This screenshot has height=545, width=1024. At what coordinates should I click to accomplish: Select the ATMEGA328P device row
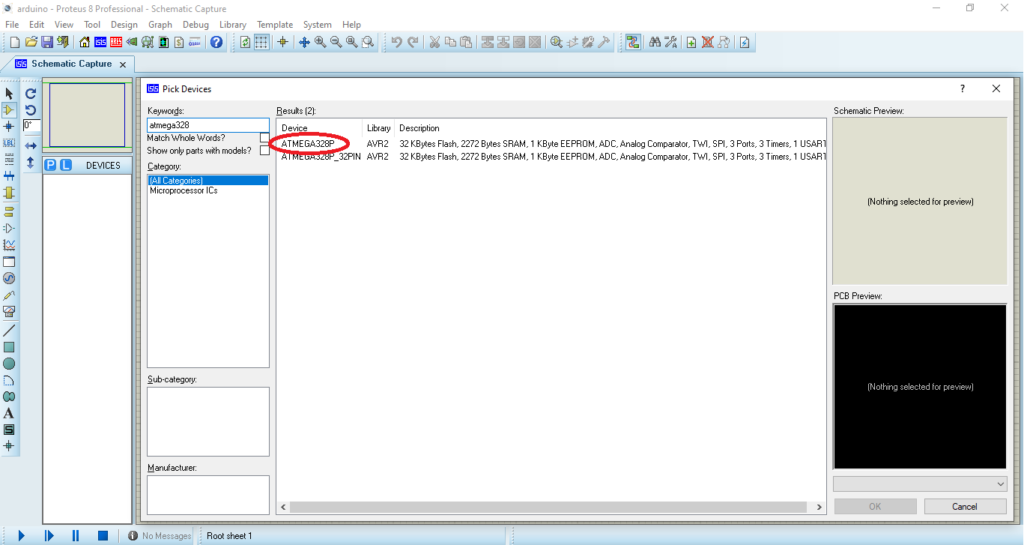pyautogui.click(x=308, y=144)
